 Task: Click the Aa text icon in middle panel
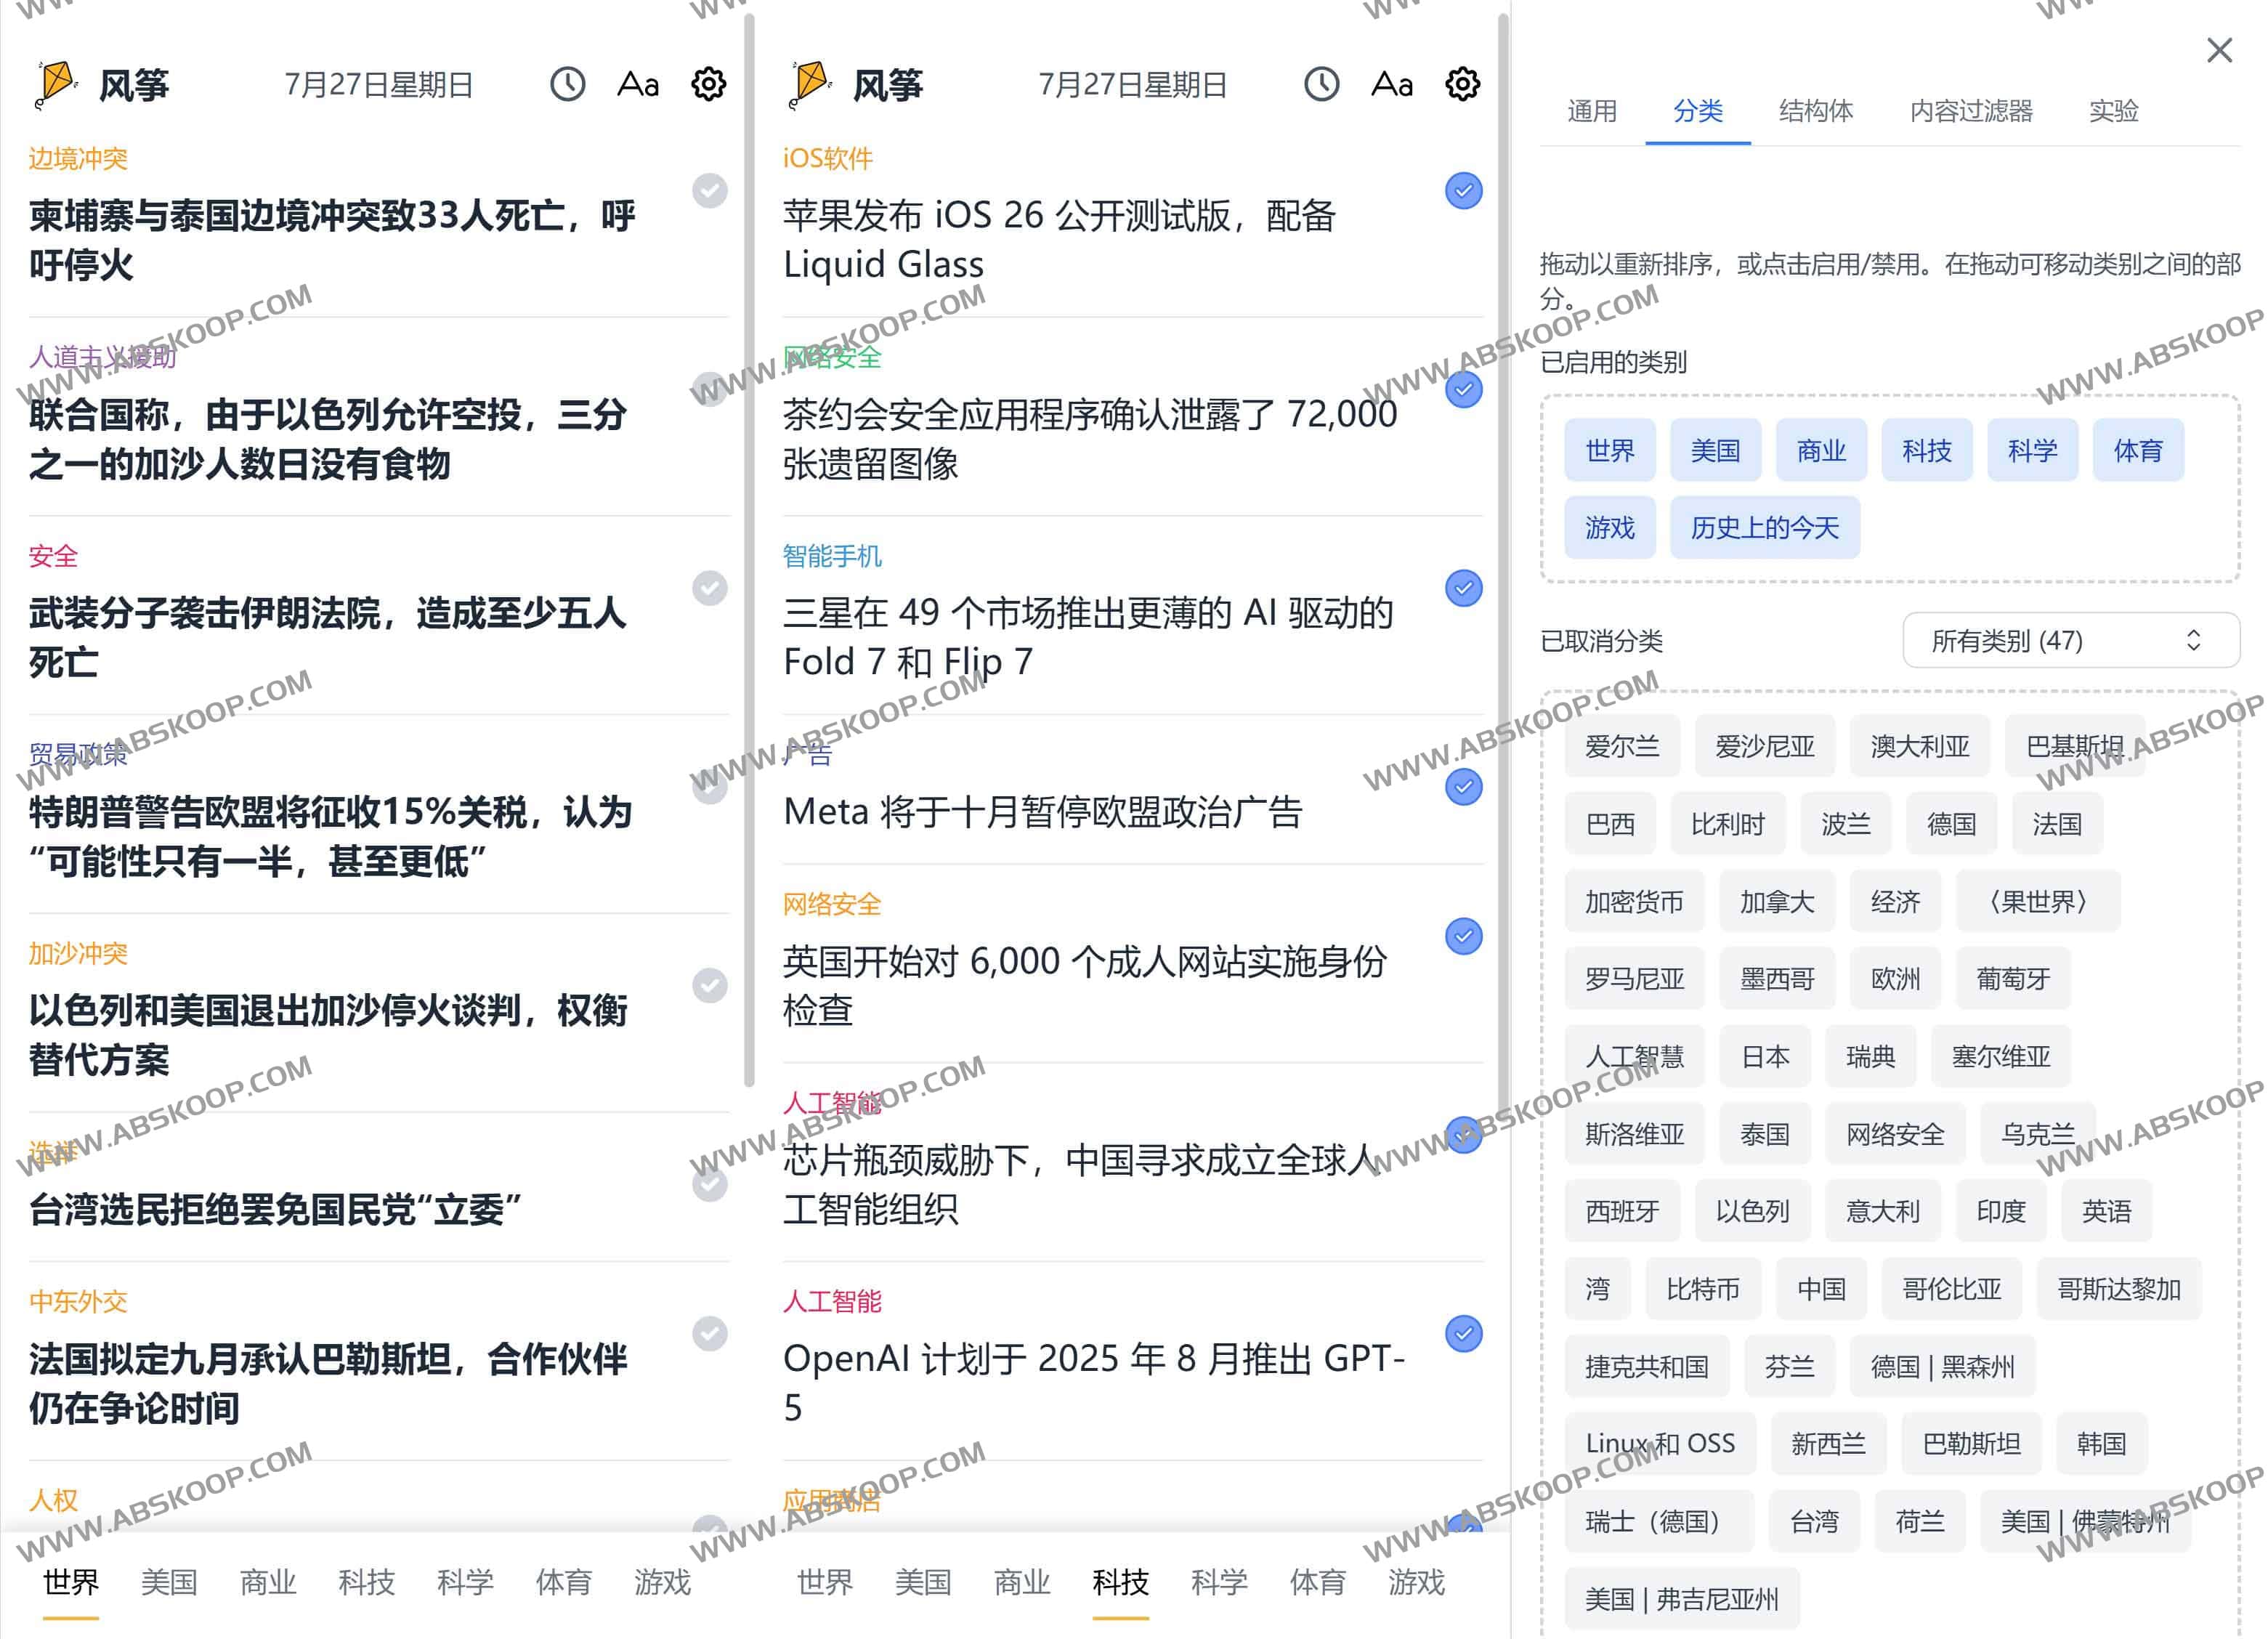[1392, 84]
